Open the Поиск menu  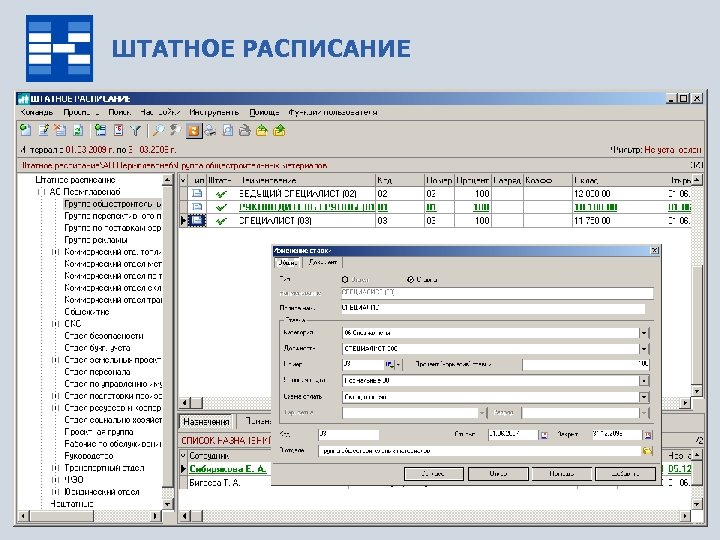(x=119, y=112)
